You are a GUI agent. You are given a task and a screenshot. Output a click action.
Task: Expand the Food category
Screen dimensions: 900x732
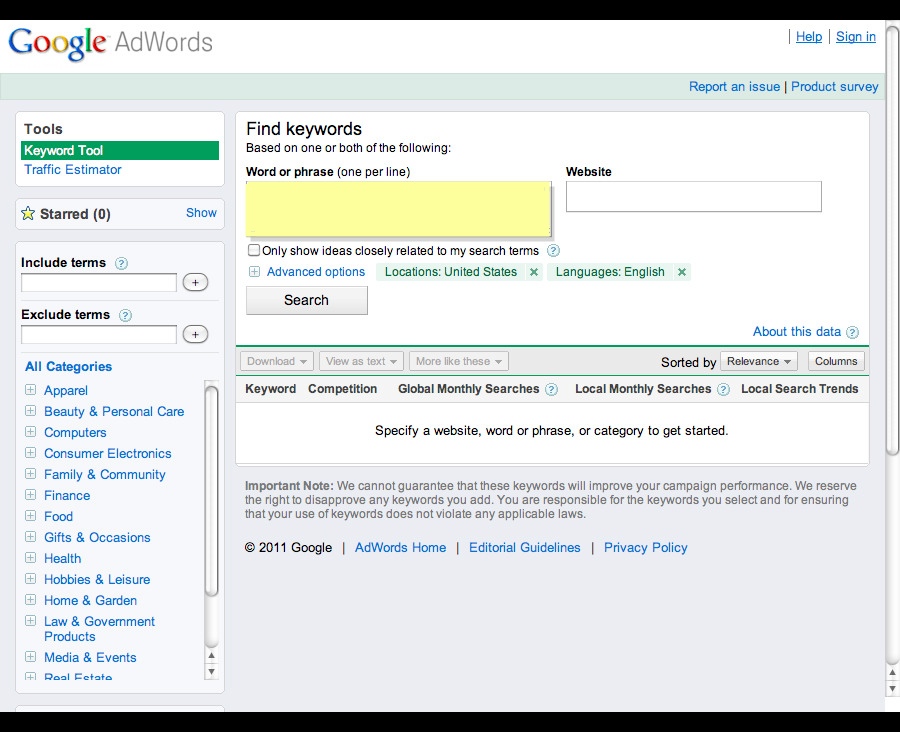[x=30, y=516]
